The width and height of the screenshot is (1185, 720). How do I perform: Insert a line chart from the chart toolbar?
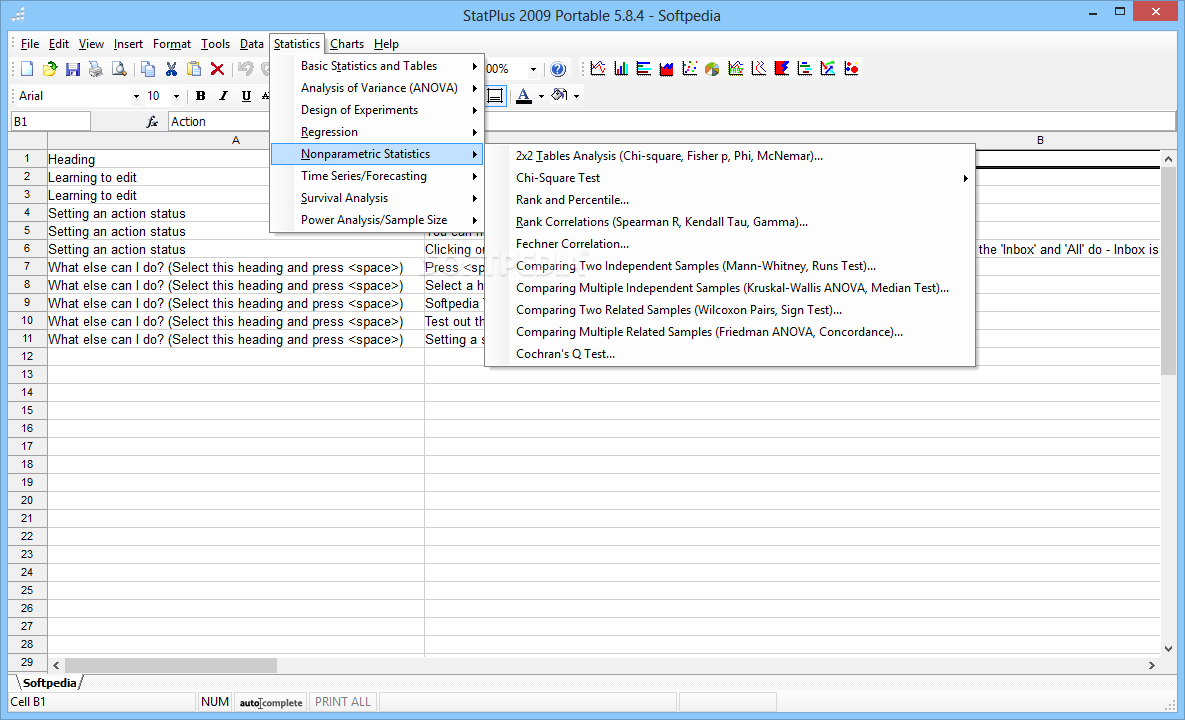(598, 69)
